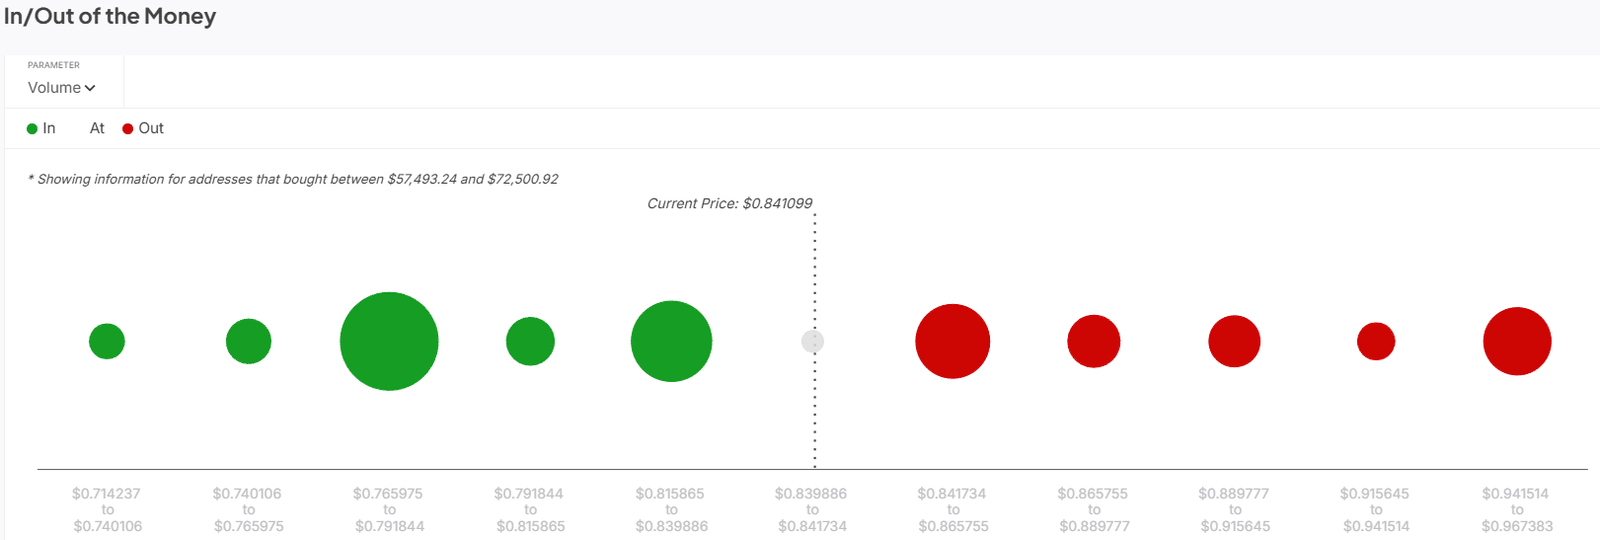
Task: Click the green bubble above $0.815865 range
Action: pos(671,341)
